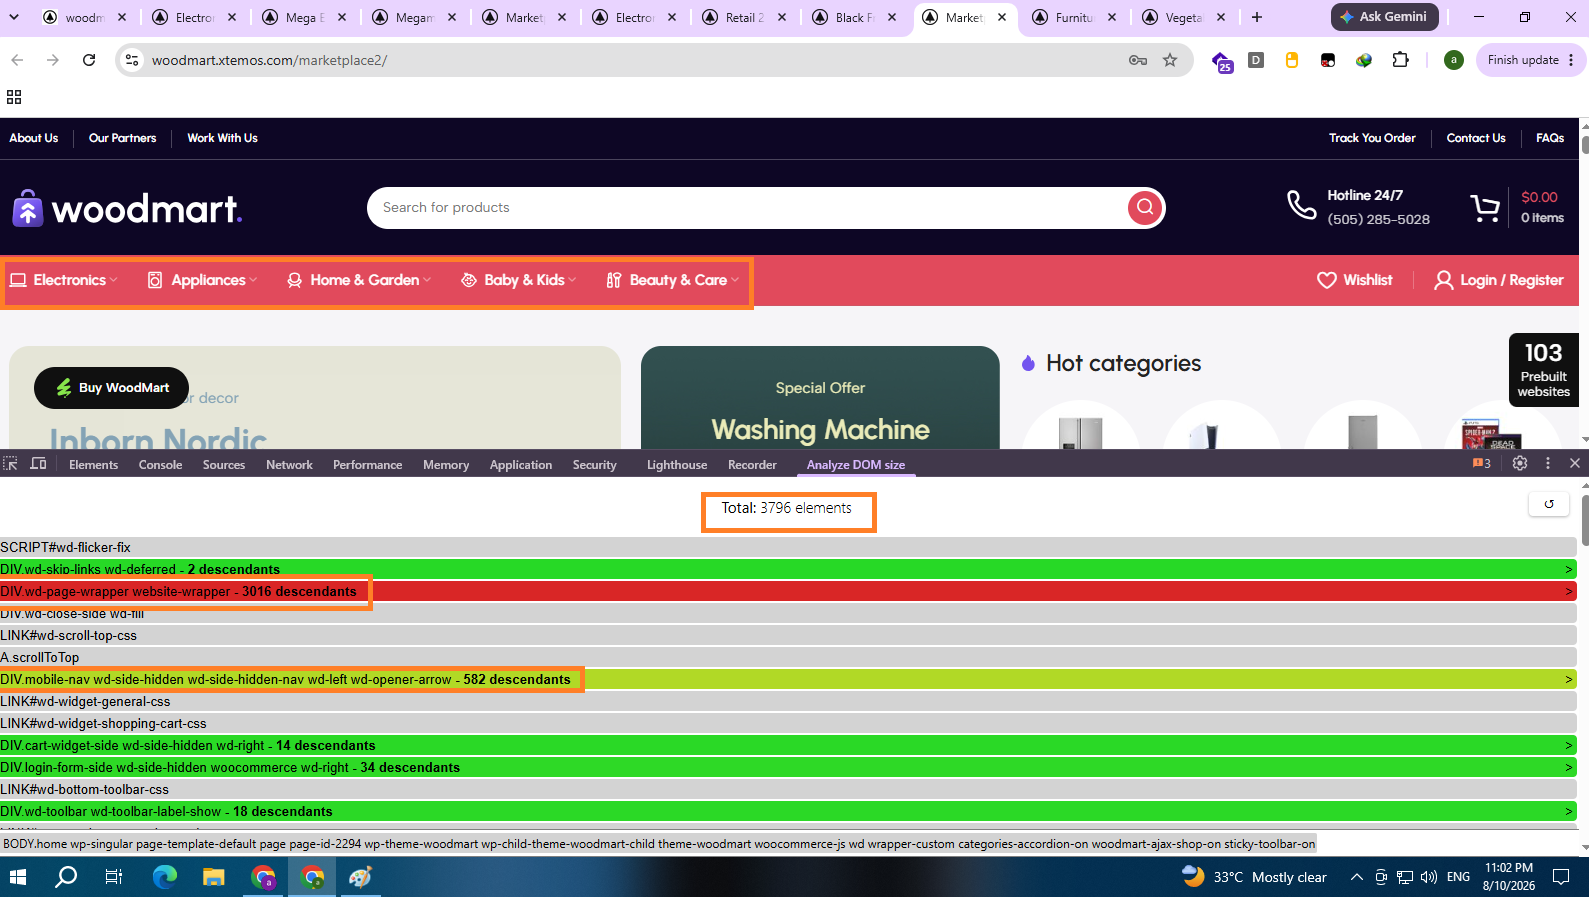Image resolution: width=1589 pixels, height=902 pixels.
Task: Click the gray 'D' extension icon
Action: tap(1256, 60)
